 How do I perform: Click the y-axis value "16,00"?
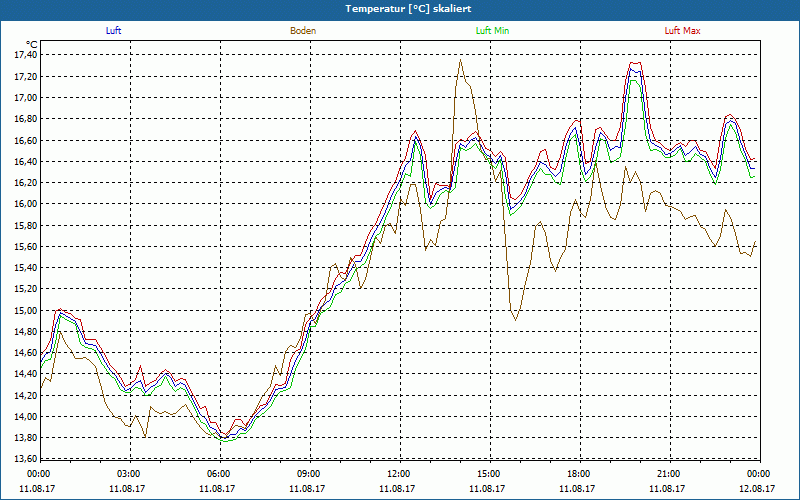tap(27, 204)
